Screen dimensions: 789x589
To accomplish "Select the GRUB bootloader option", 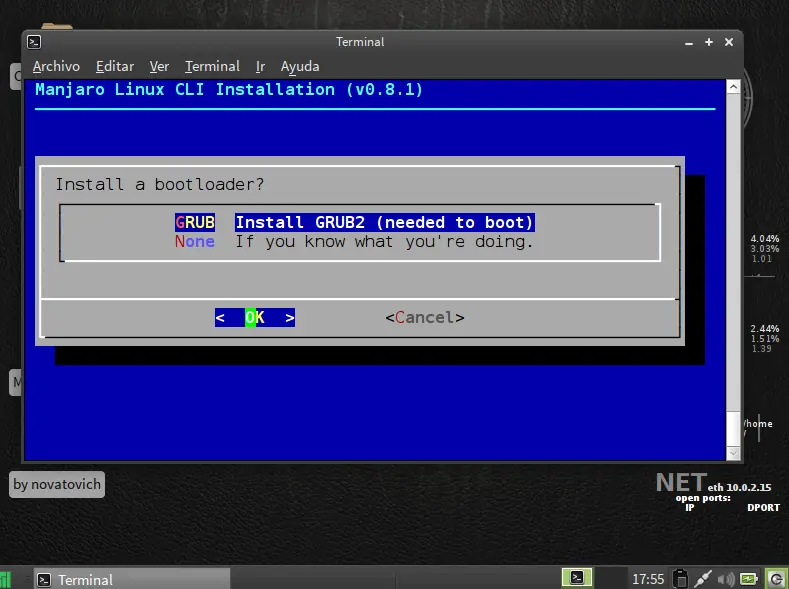I will tap(195, 222).
